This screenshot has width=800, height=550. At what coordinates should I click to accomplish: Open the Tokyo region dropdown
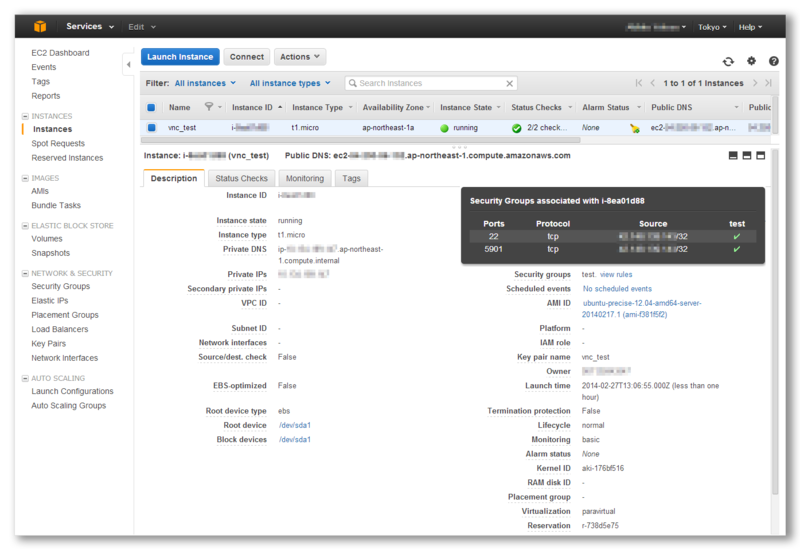tap(712, 27)
